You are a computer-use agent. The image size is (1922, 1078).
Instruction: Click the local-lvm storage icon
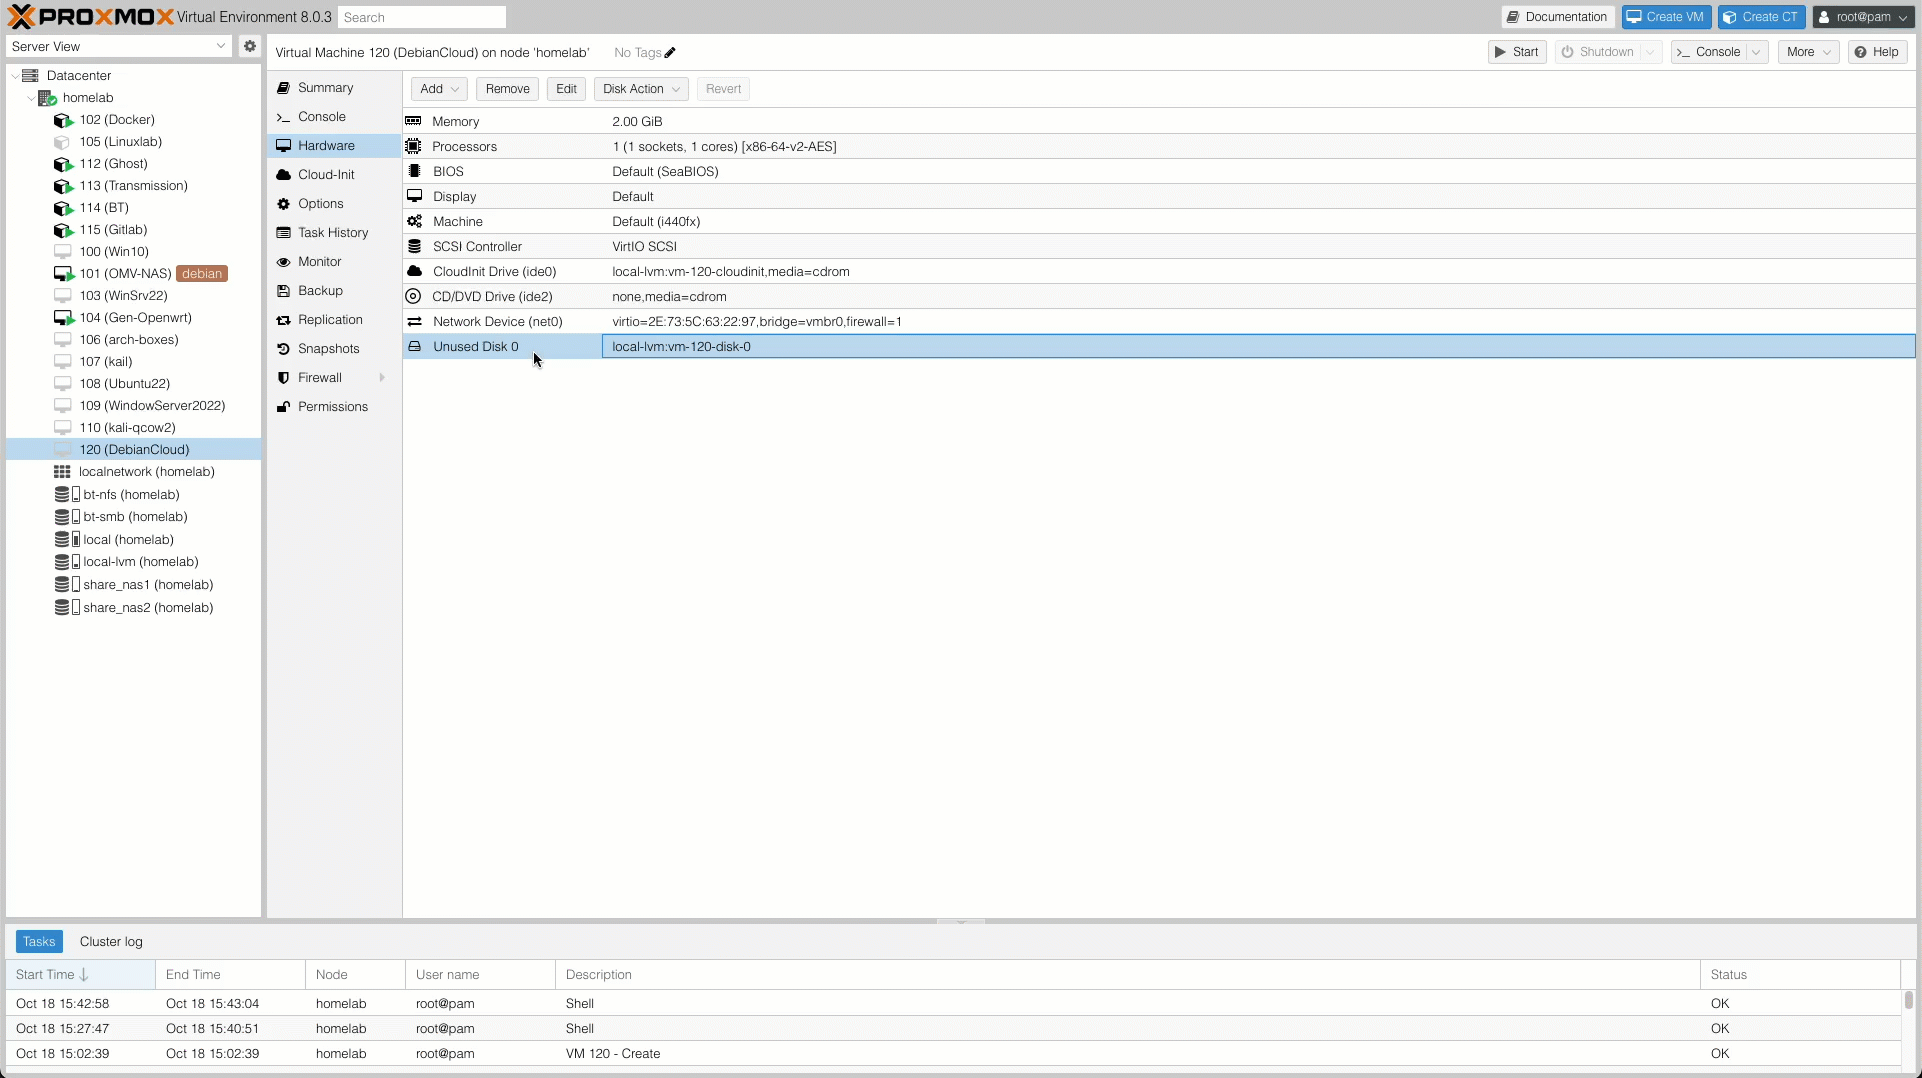(x=67, y=562)
